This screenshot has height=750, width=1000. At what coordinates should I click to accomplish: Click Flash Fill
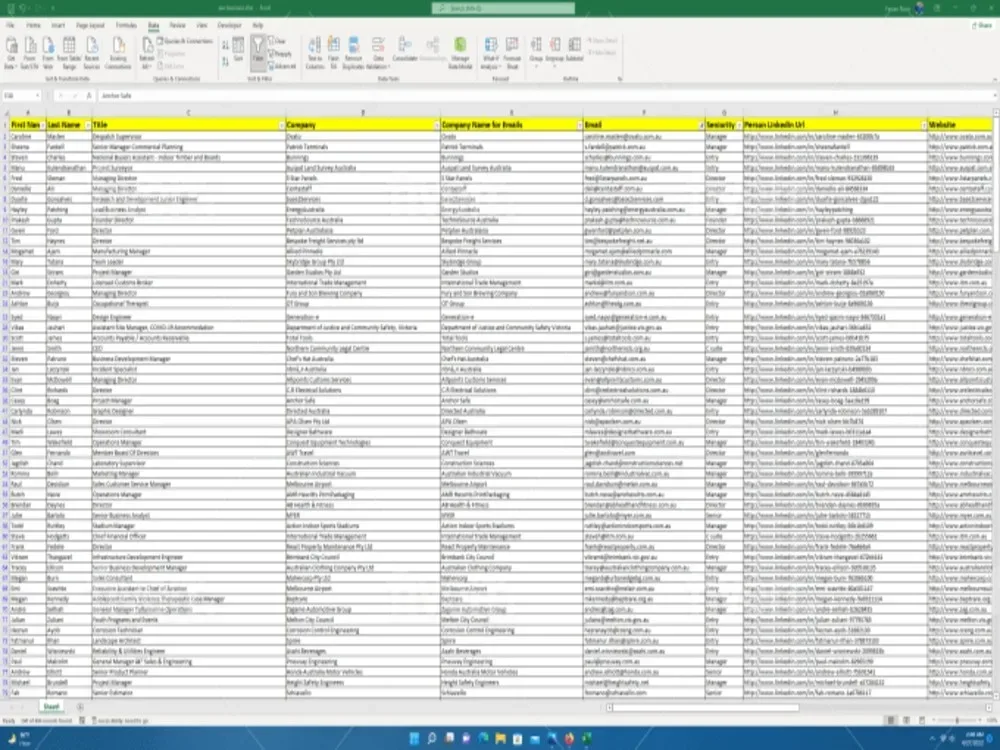tap(334, 52)
